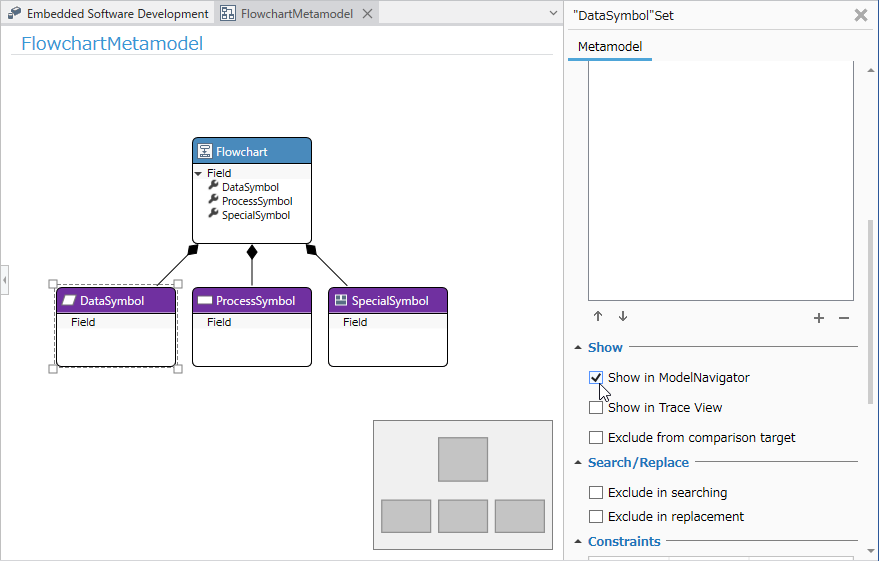The image size is (879, 561).
Task: Remove an item with the minus icon
Action: [x=844, y=318]
